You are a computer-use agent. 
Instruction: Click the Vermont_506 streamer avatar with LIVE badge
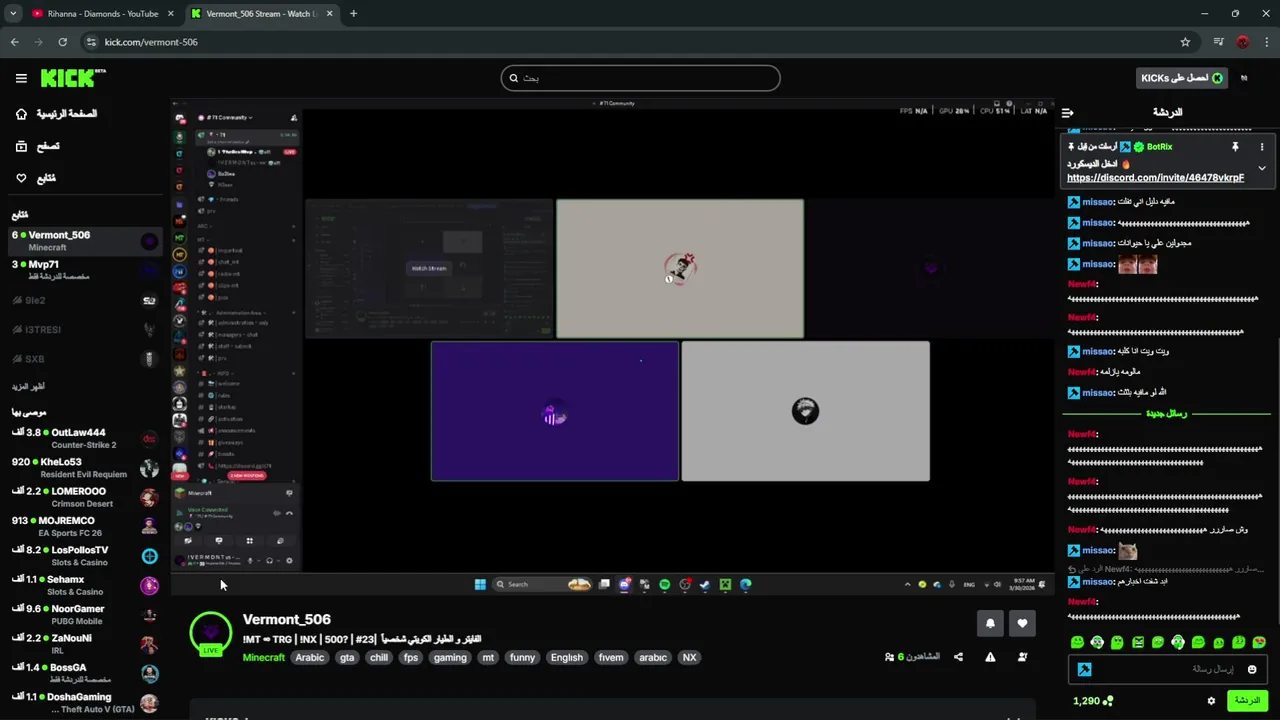pyautogui.click(x=211, y=633)
